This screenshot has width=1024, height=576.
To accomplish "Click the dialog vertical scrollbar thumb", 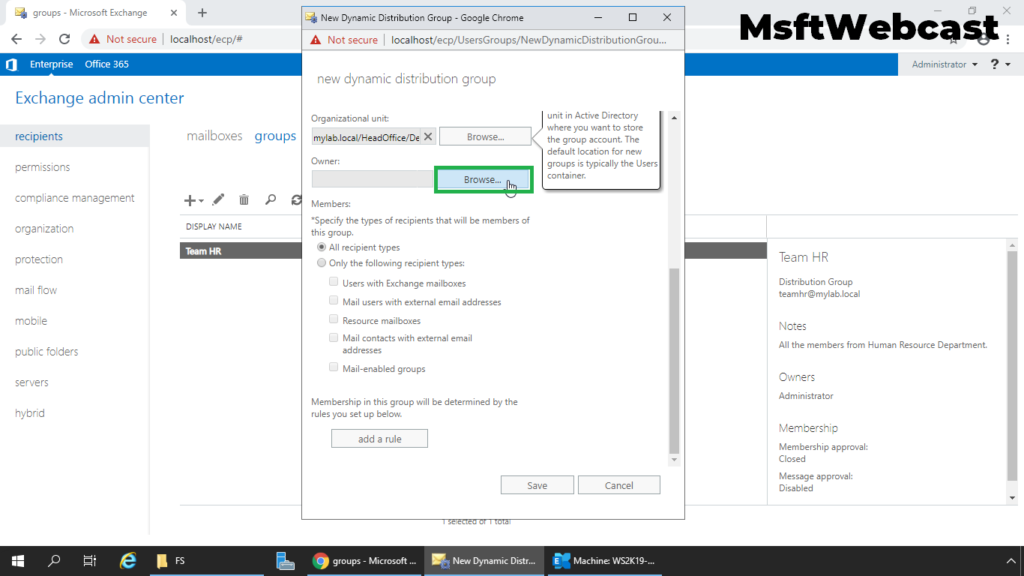I will (674, 360).
